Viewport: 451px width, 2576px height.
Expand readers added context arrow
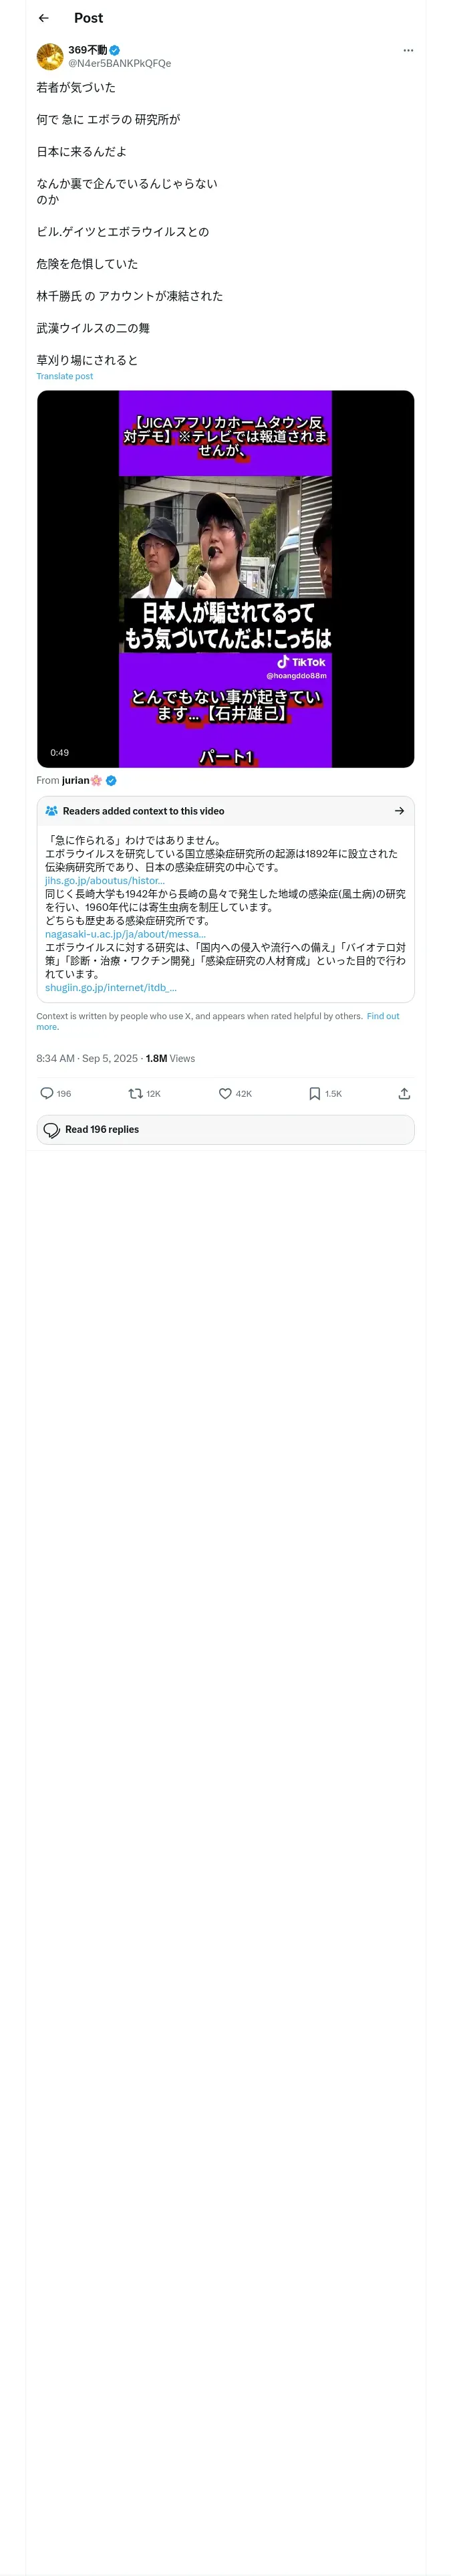pyautogui.click(x=399, y=811)
